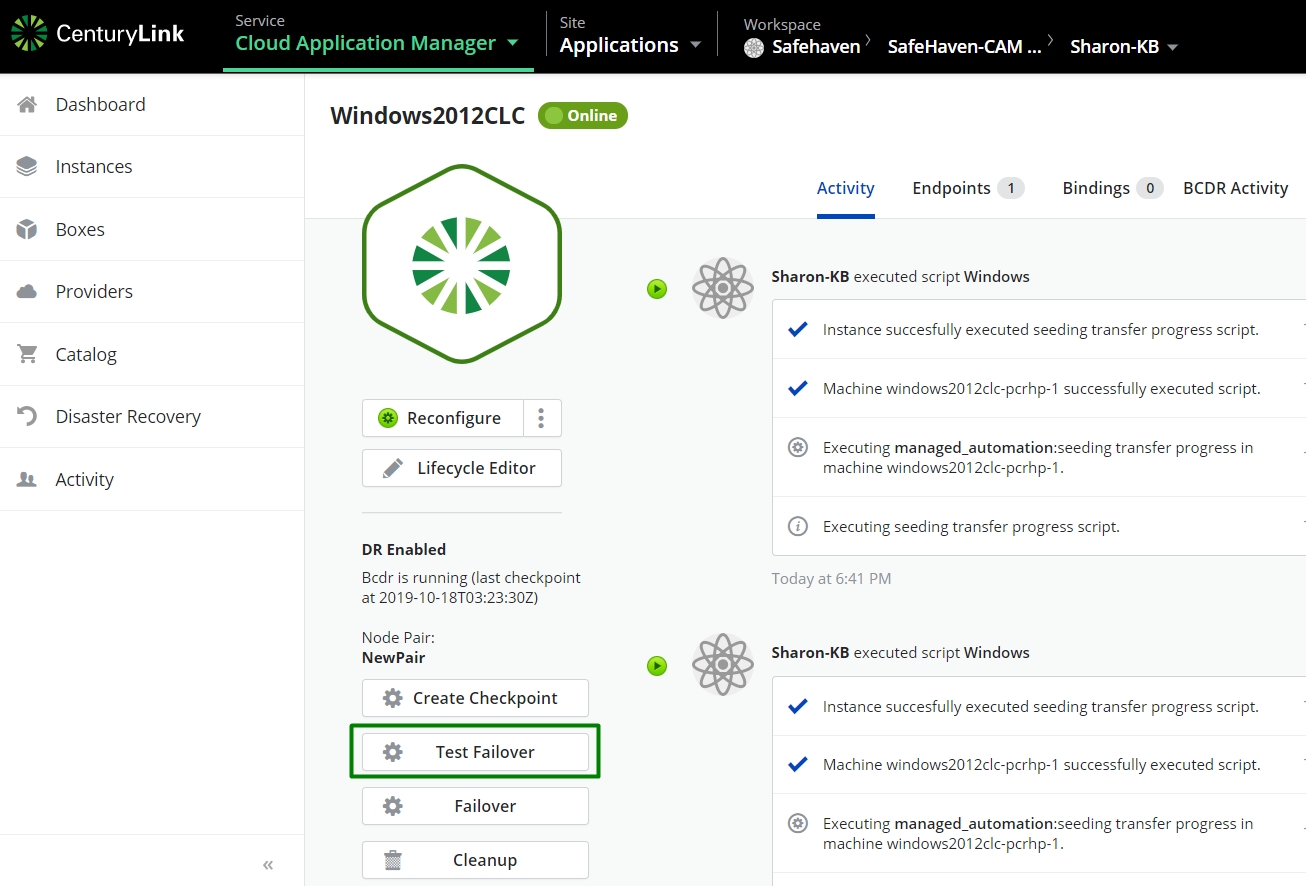The height and width of the screenshot is (886, 1306).
Task: Expand the Applications site dropdown
Action: (630, 45)
